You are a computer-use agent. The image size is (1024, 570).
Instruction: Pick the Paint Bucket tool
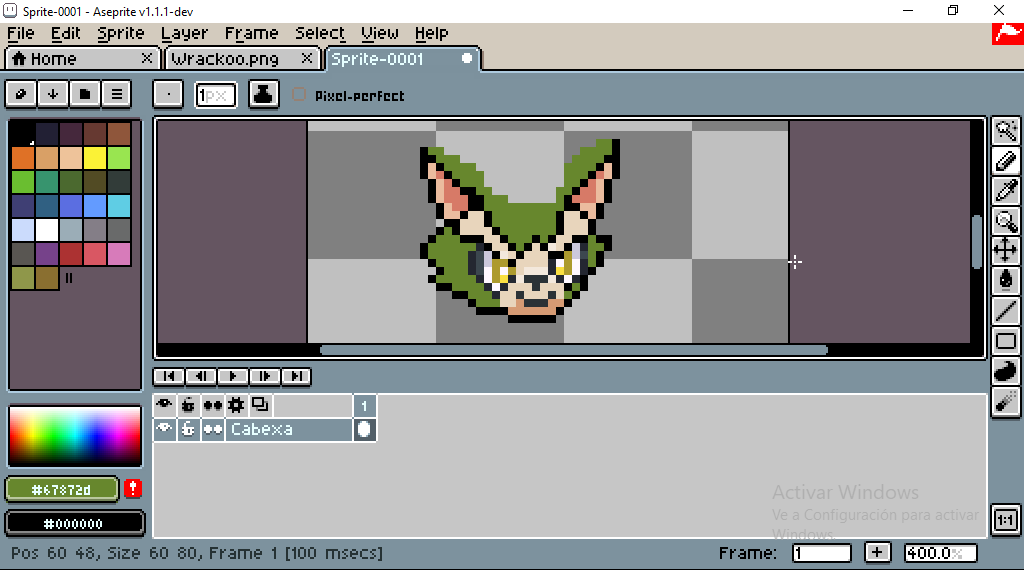click(x=1006, y=280)
